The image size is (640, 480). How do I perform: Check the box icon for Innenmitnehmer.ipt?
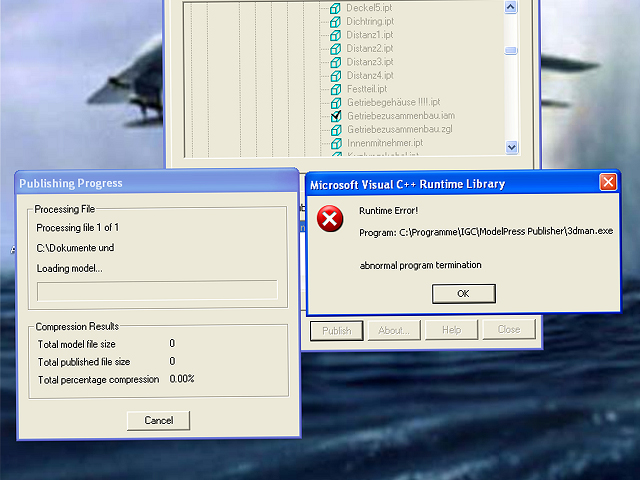coord(336,143)
